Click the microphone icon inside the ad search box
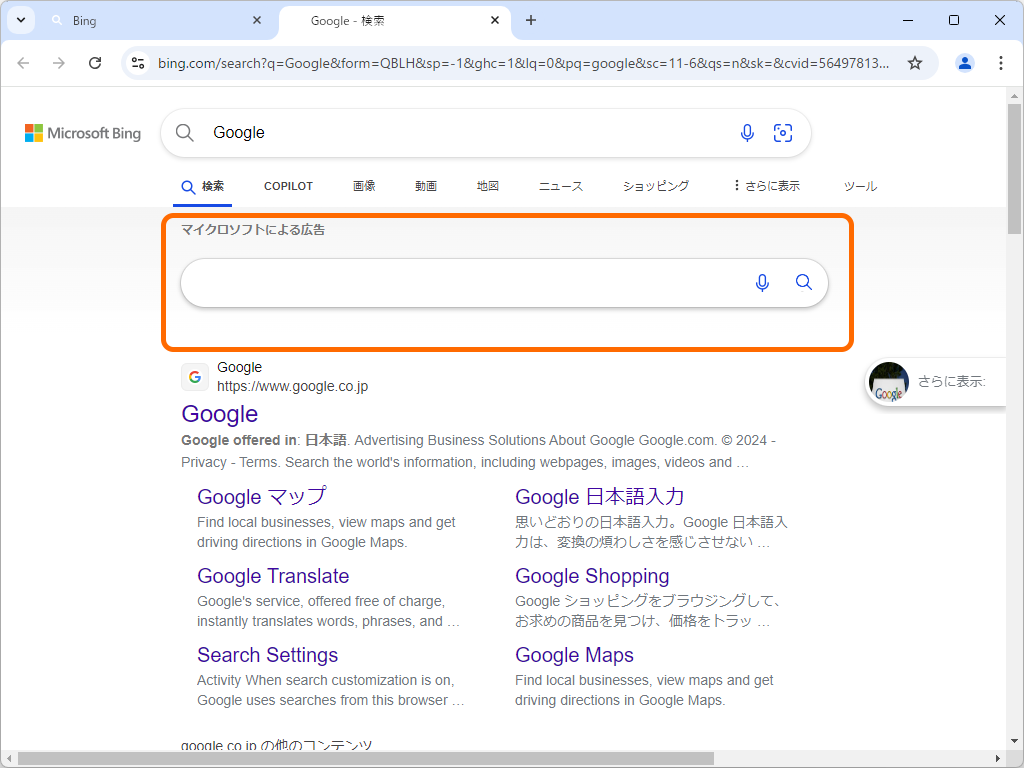Viewport: 1024px width, 768px height. click(761, 283)
